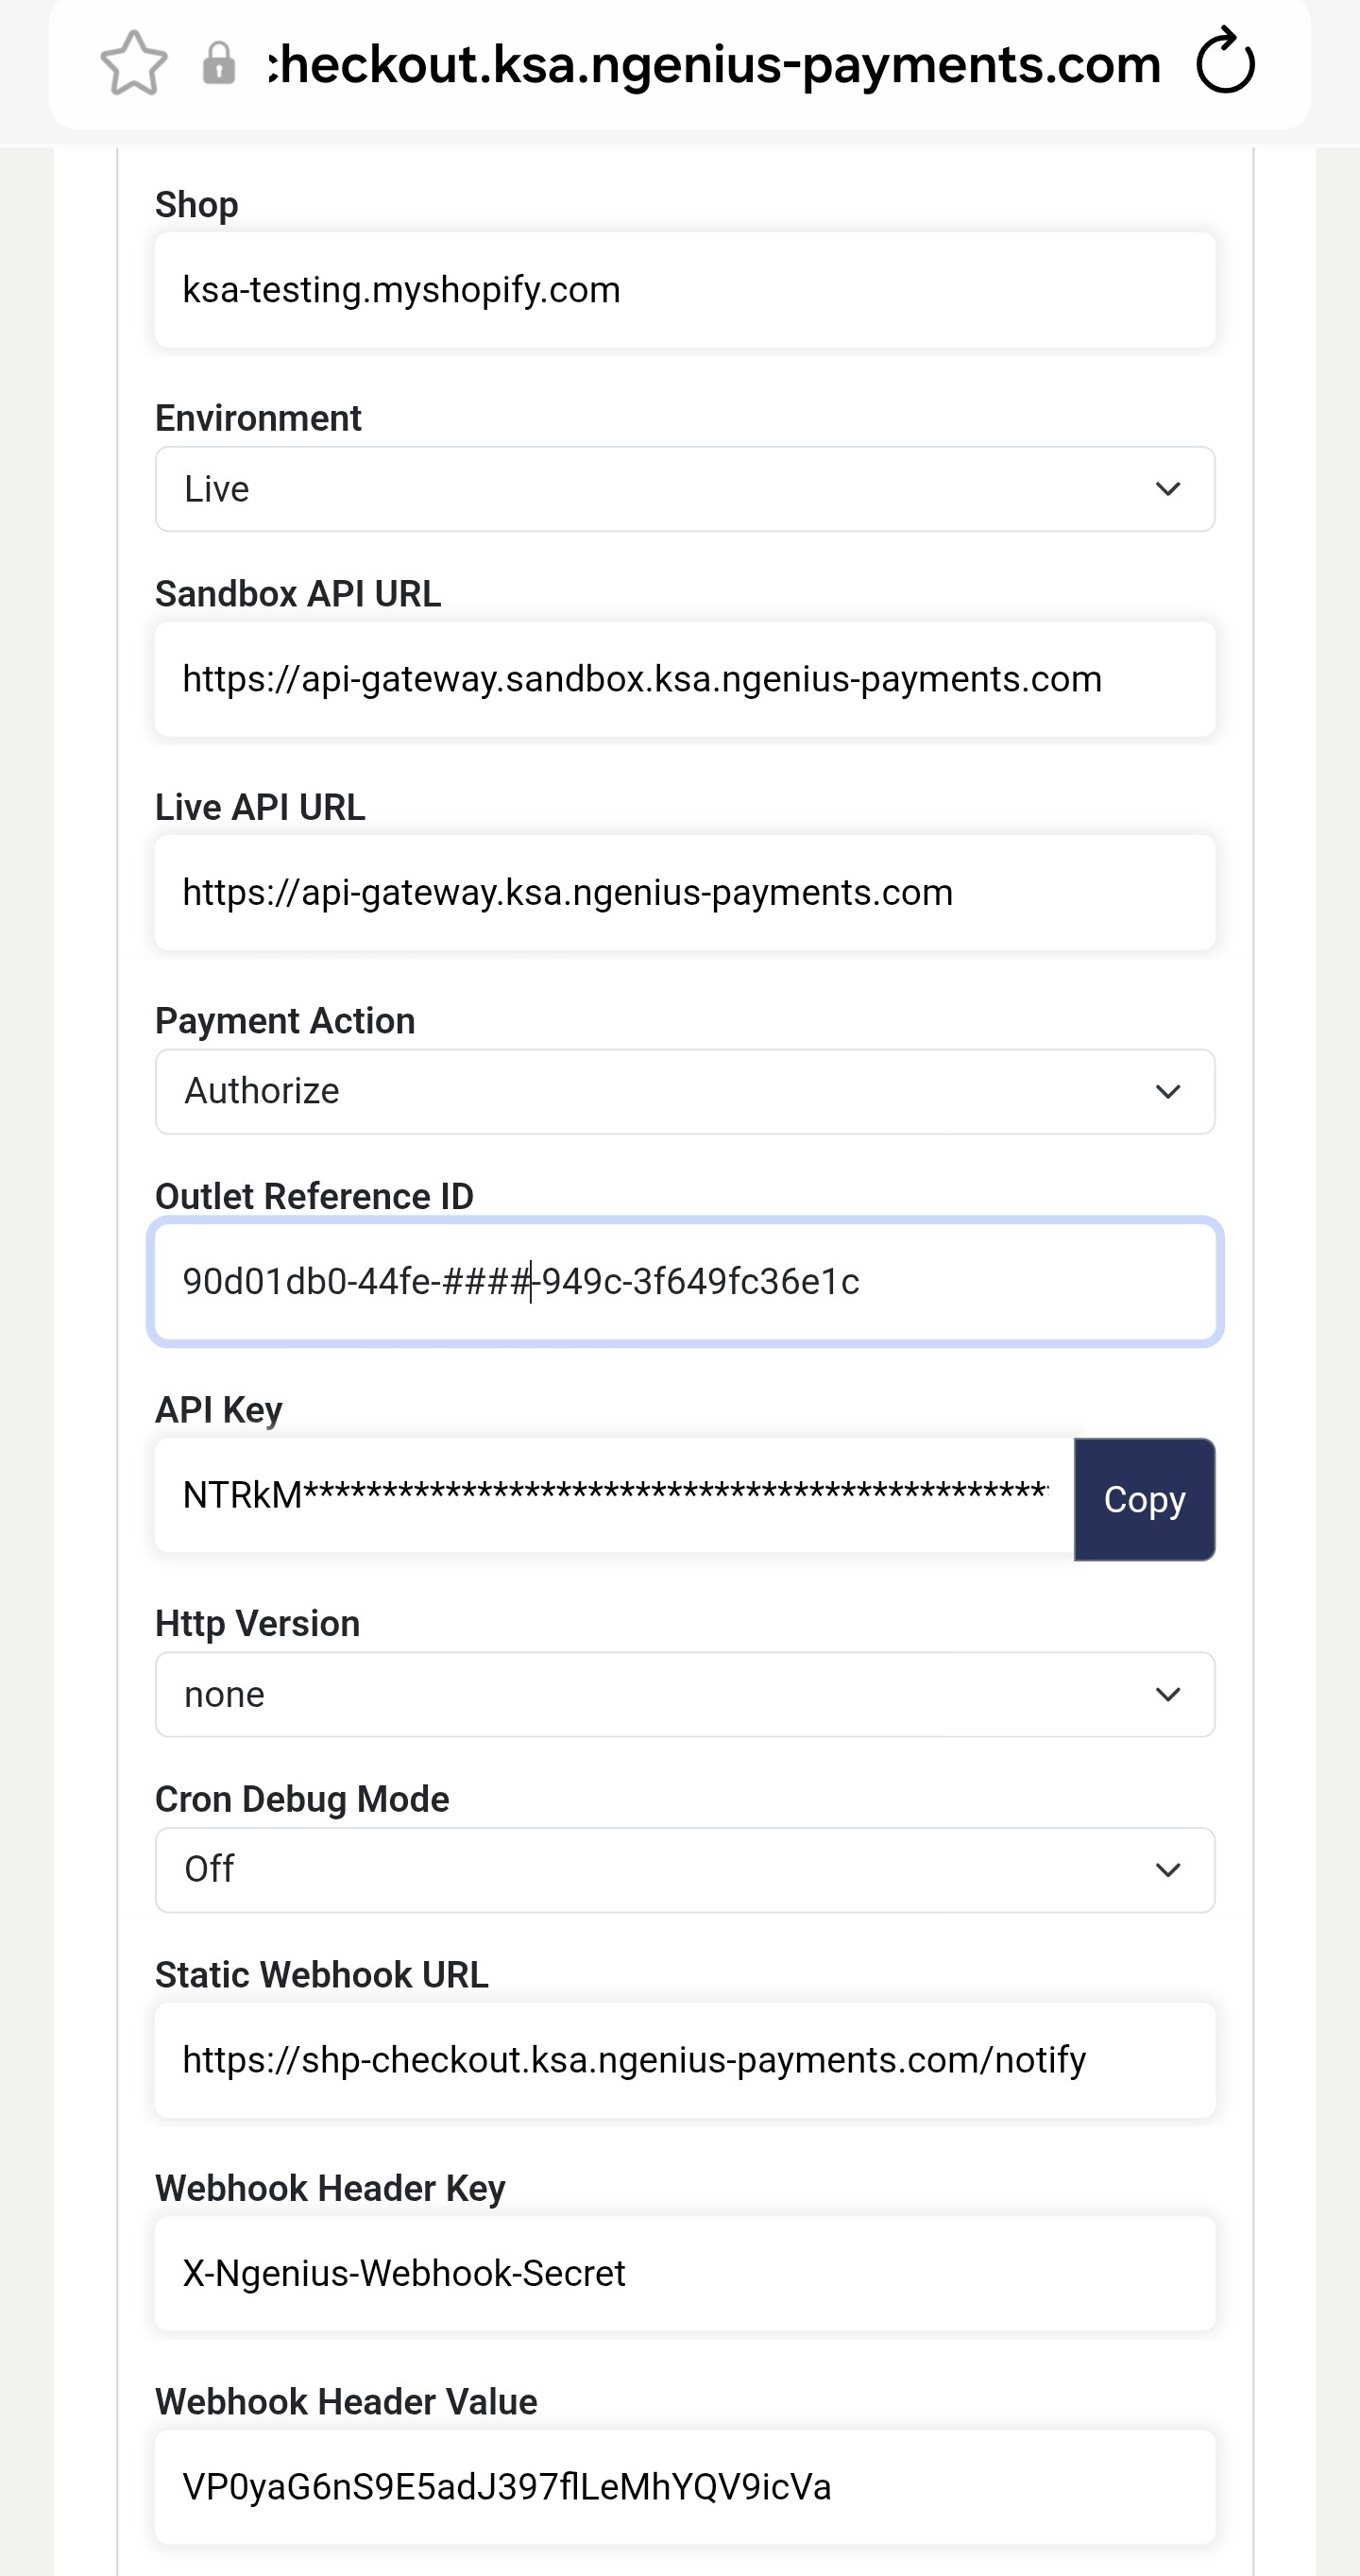
Task: Click the Http Version chevron arrow
Action: tap(1167, 1694)
